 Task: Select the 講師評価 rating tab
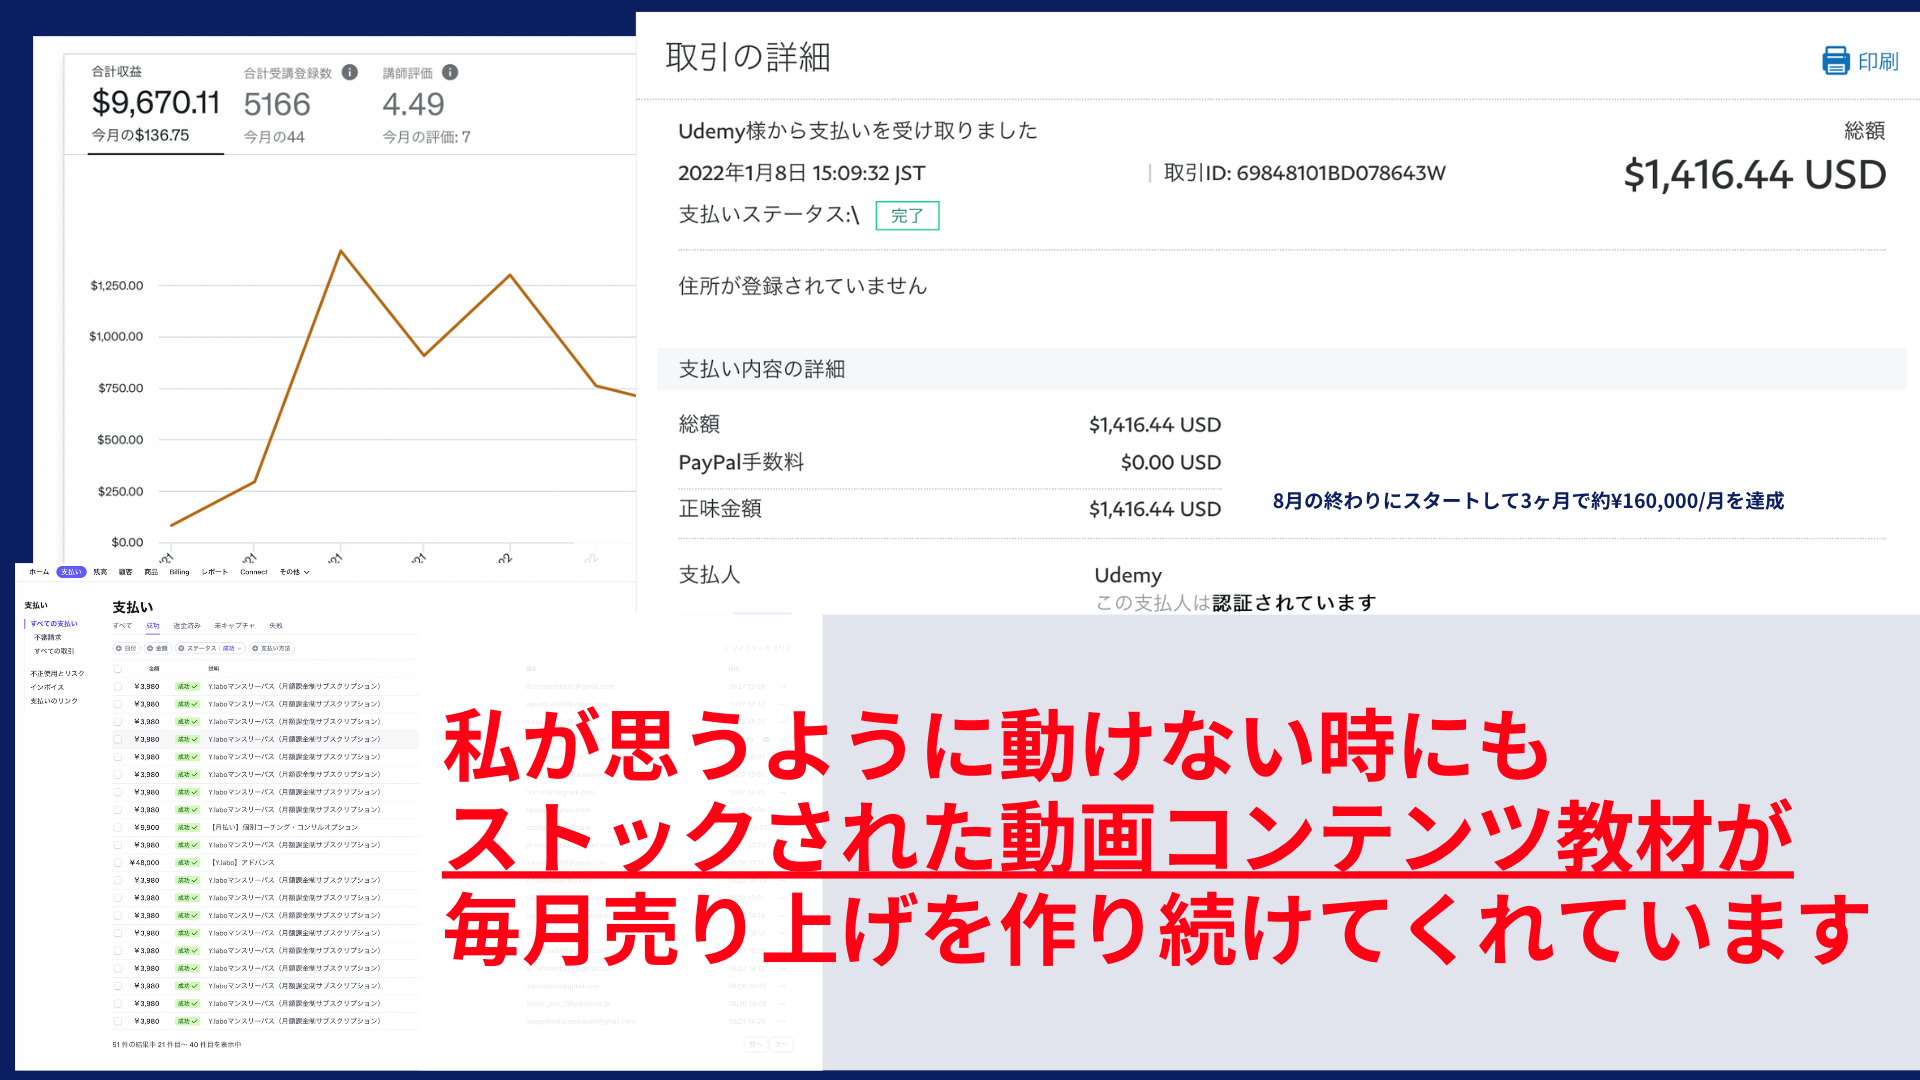click(x=427, y=104)
